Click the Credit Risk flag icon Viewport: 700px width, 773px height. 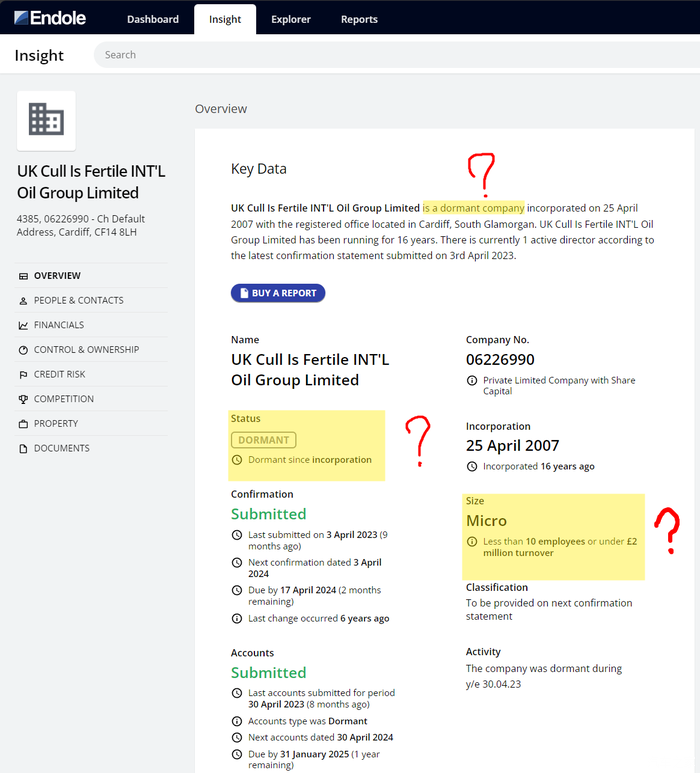[x=23, y=375]
